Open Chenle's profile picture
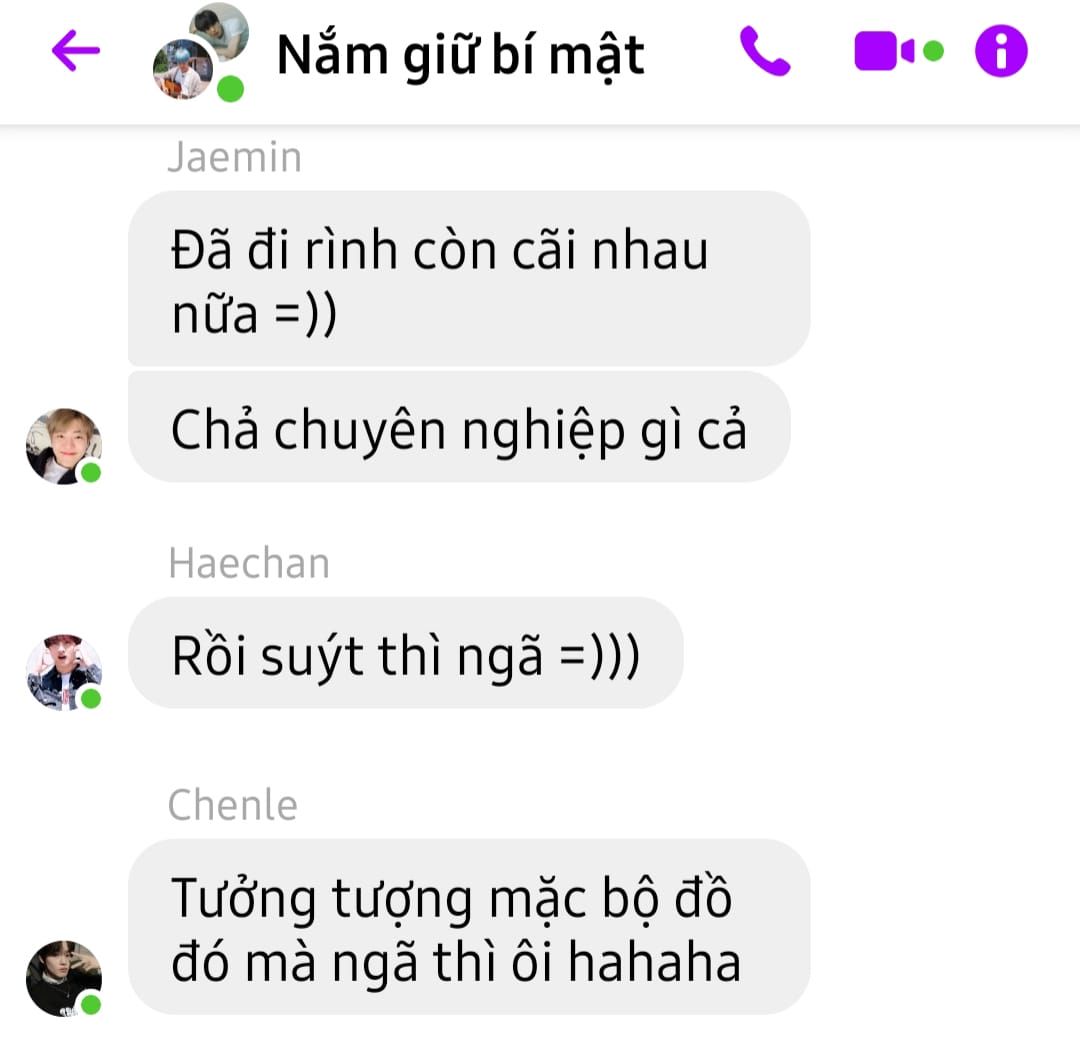This screenshot has height=1037, width=1080. [63, 978]
